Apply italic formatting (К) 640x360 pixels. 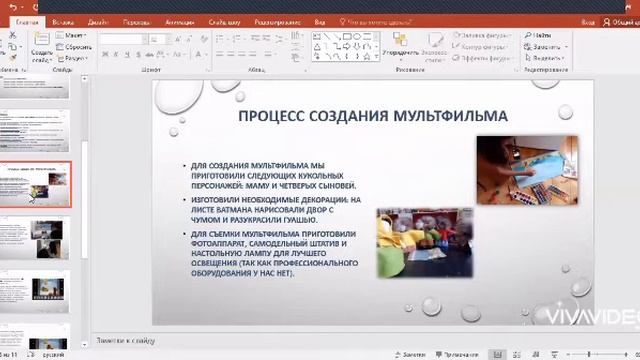click(116, 54)
